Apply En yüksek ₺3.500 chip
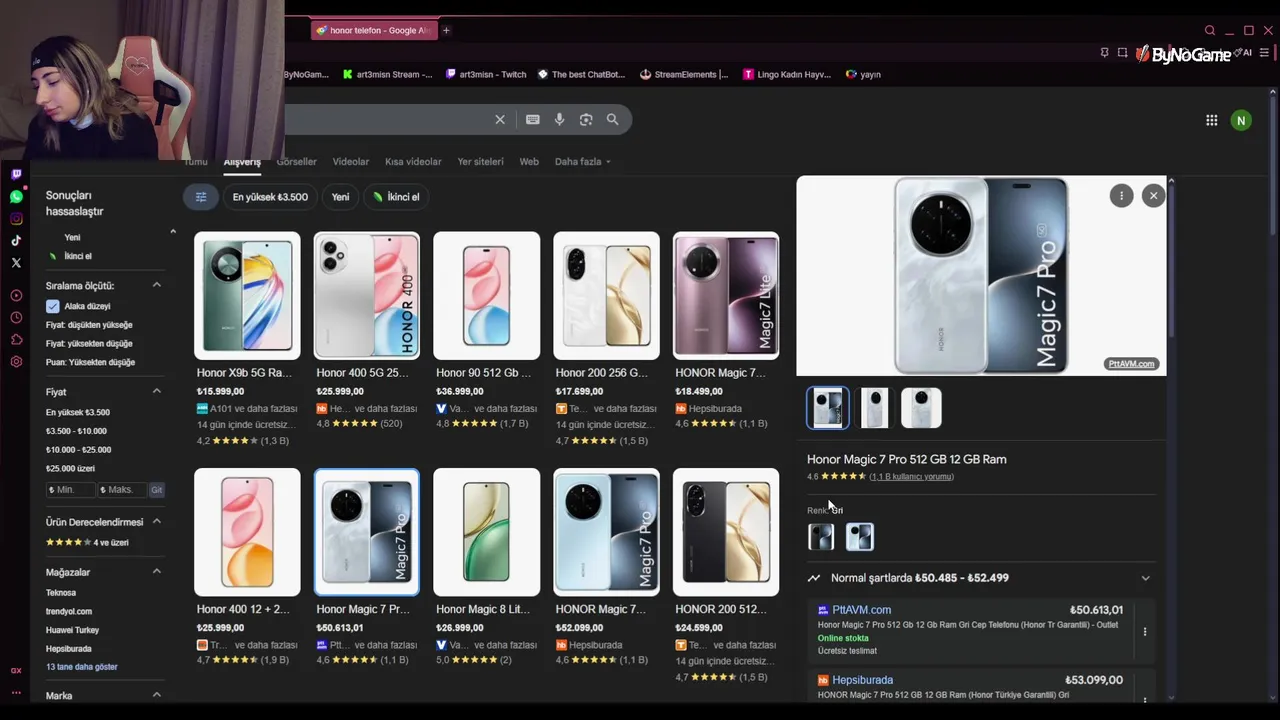1280x720 pixels. pos(270,197)
